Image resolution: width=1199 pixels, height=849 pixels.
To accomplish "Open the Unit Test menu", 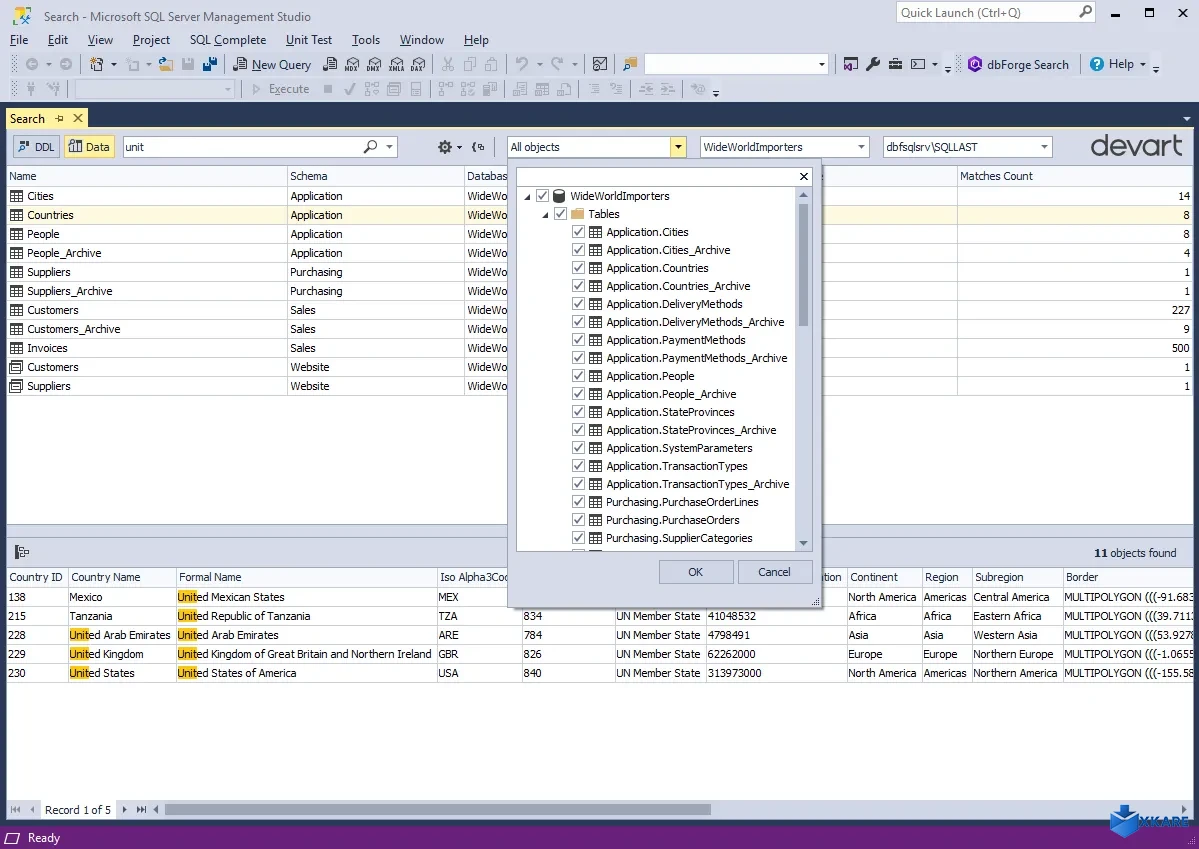I will click(309, 40).
